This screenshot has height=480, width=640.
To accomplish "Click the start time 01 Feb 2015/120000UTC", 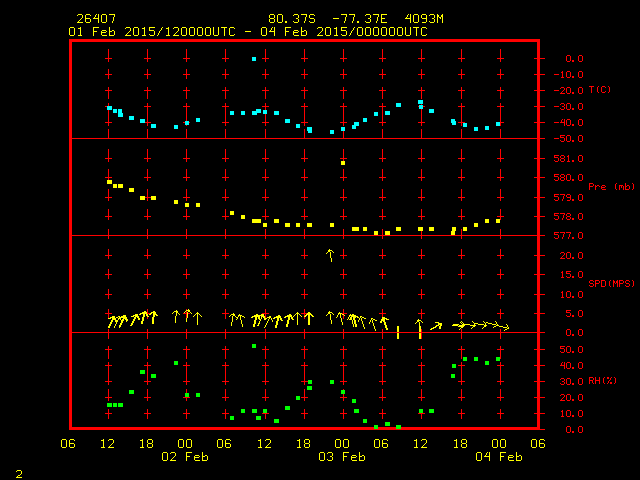I will [x=152, y=32].
